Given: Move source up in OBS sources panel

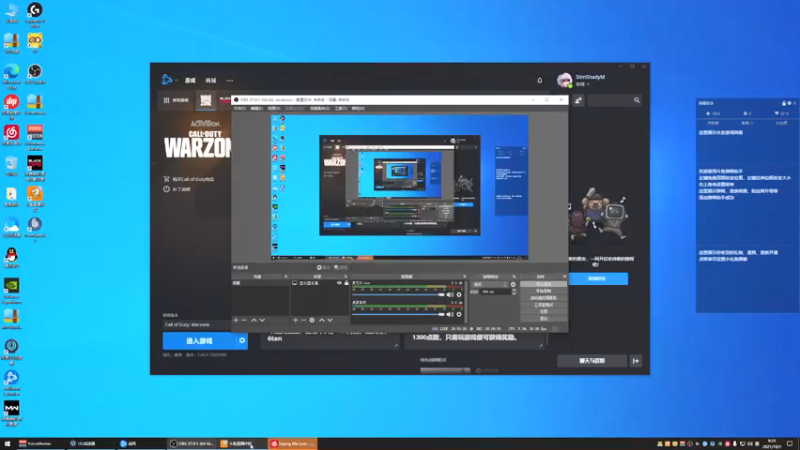Looking at the screenshot, I should coord(321,320).
